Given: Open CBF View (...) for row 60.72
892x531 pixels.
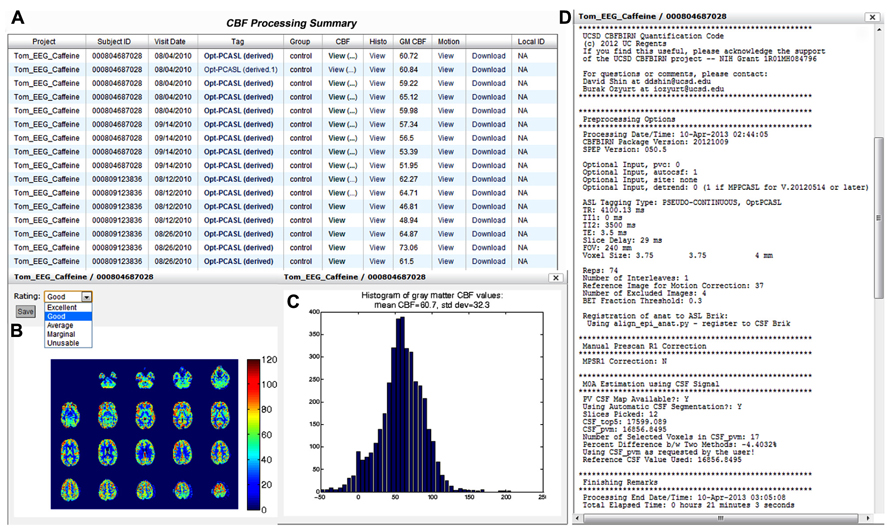Looking at the screenshot, I should click(x=342, y=56).
